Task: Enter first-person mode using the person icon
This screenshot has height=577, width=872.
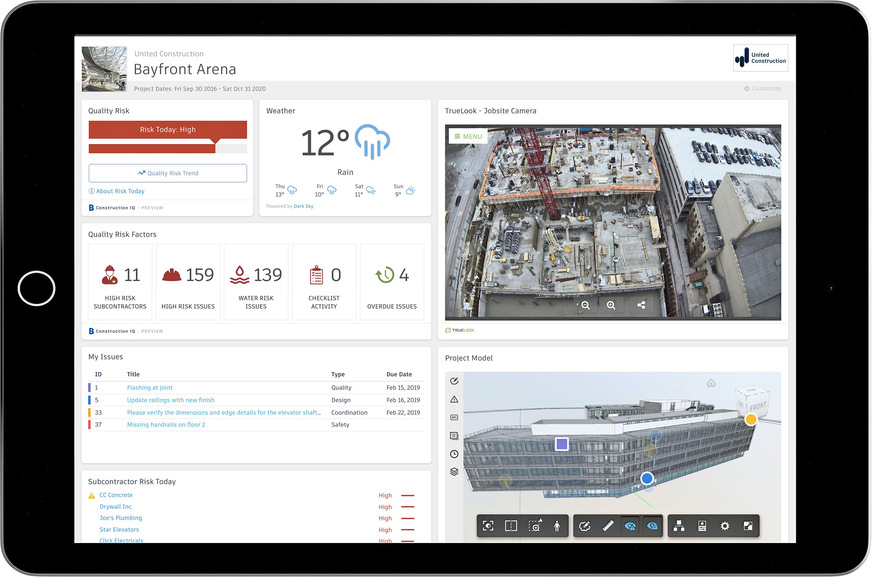Action: coord(557,526)
